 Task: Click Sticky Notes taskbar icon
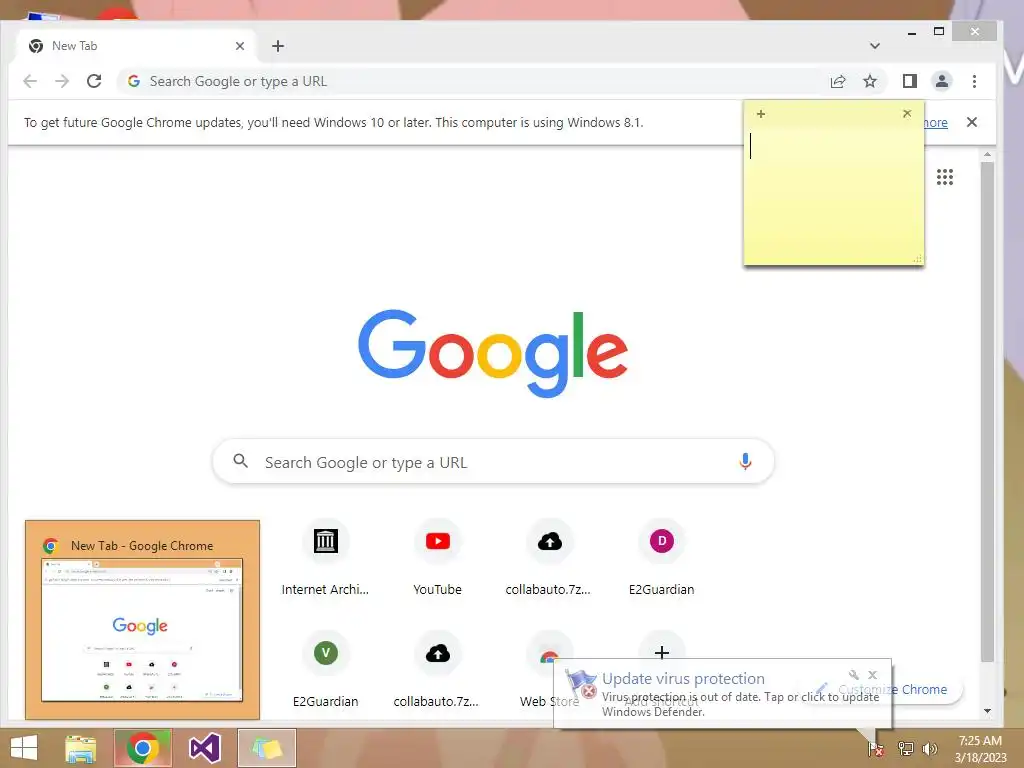266,748
